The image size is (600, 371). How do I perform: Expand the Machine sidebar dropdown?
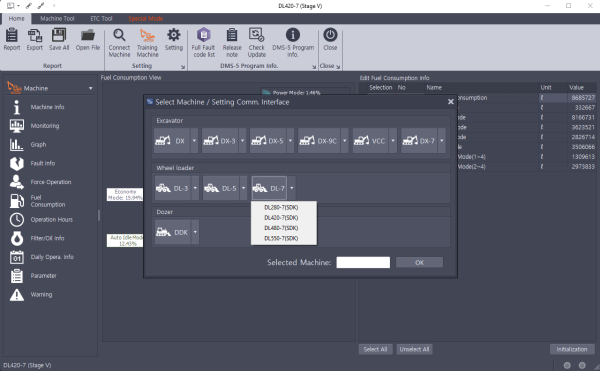pos(91,88)
